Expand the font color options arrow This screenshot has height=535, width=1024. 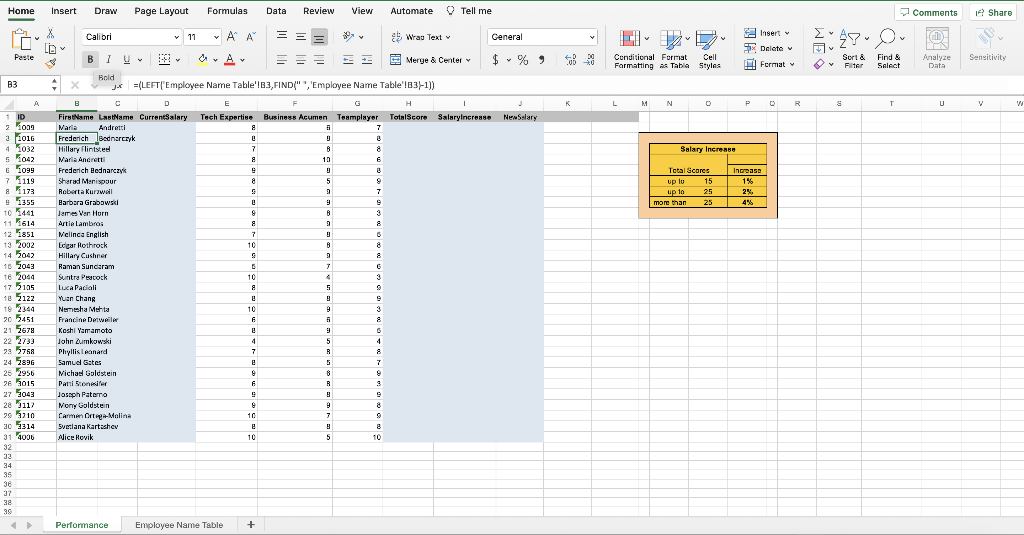pyautogui.click(x=242, y=60)
